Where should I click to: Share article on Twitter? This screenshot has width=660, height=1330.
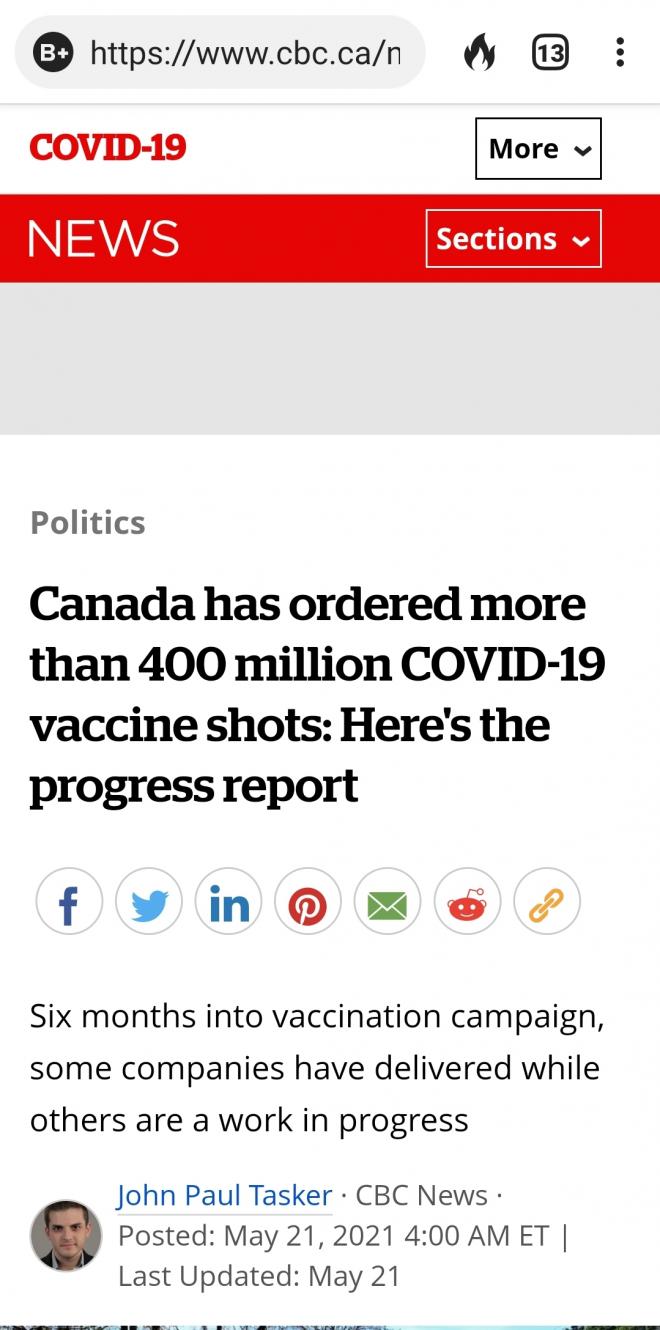pos(149,902)
